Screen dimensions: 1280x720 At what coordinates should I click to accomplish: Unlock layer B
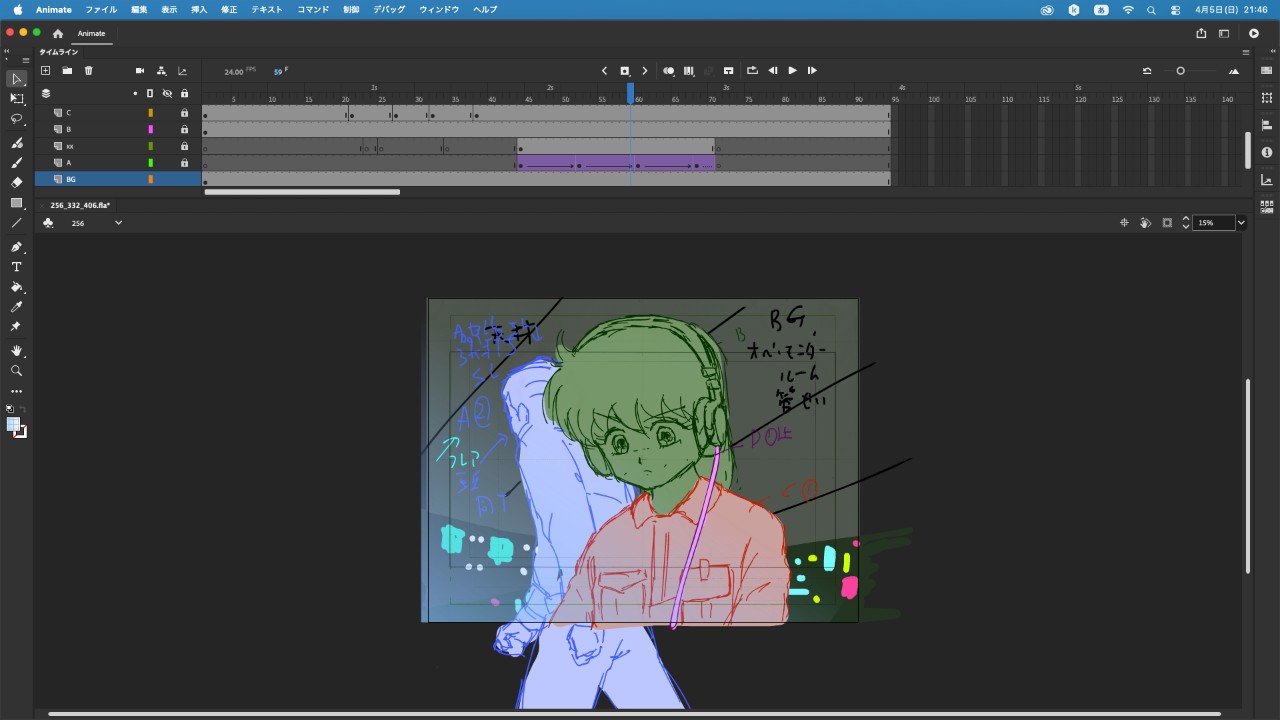tap(184, 130)
